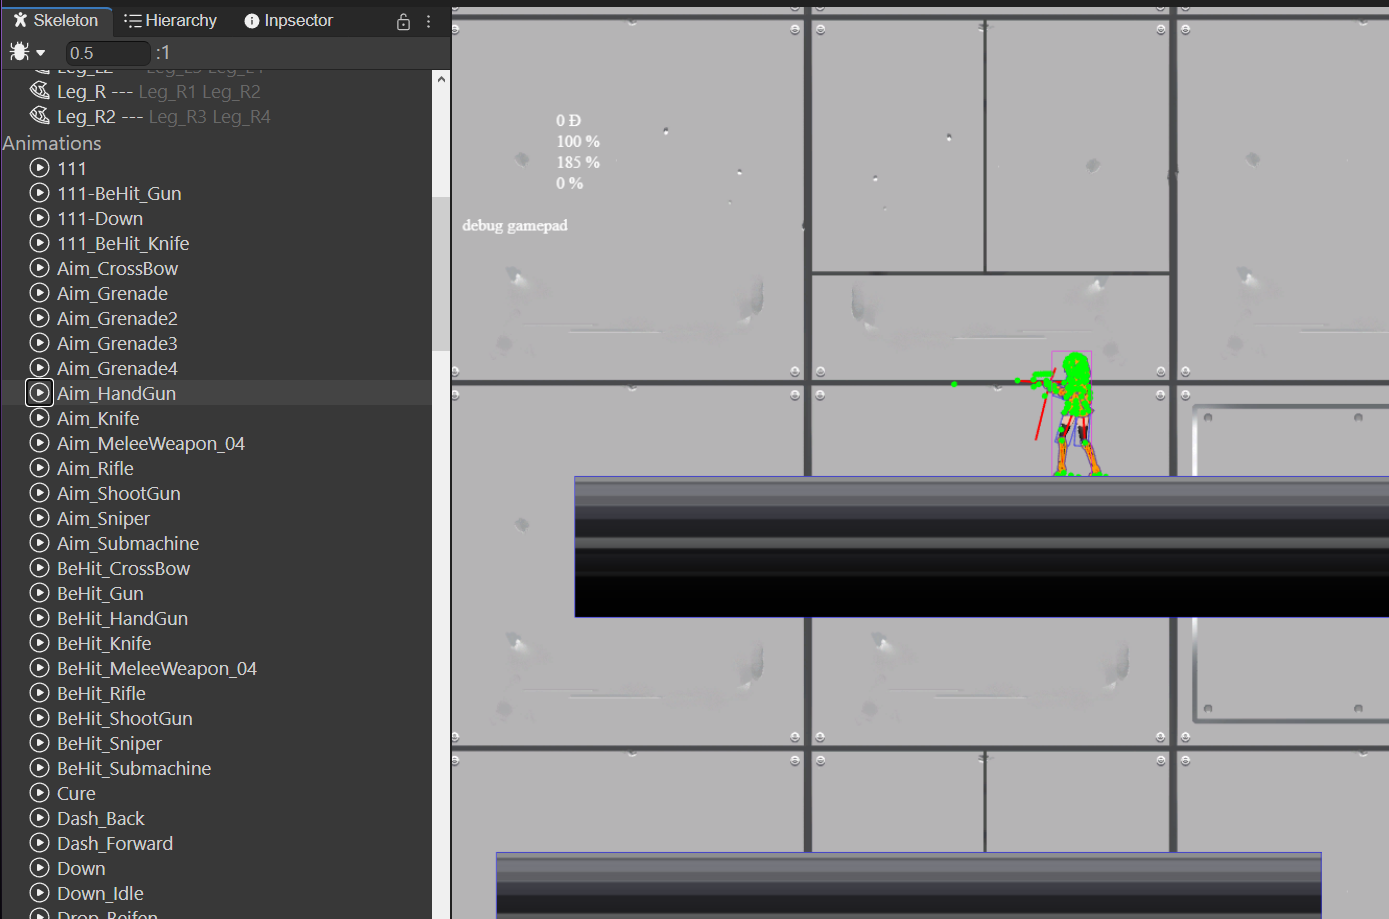Click play icon next to Aim_CrossBow

(39, 268)
